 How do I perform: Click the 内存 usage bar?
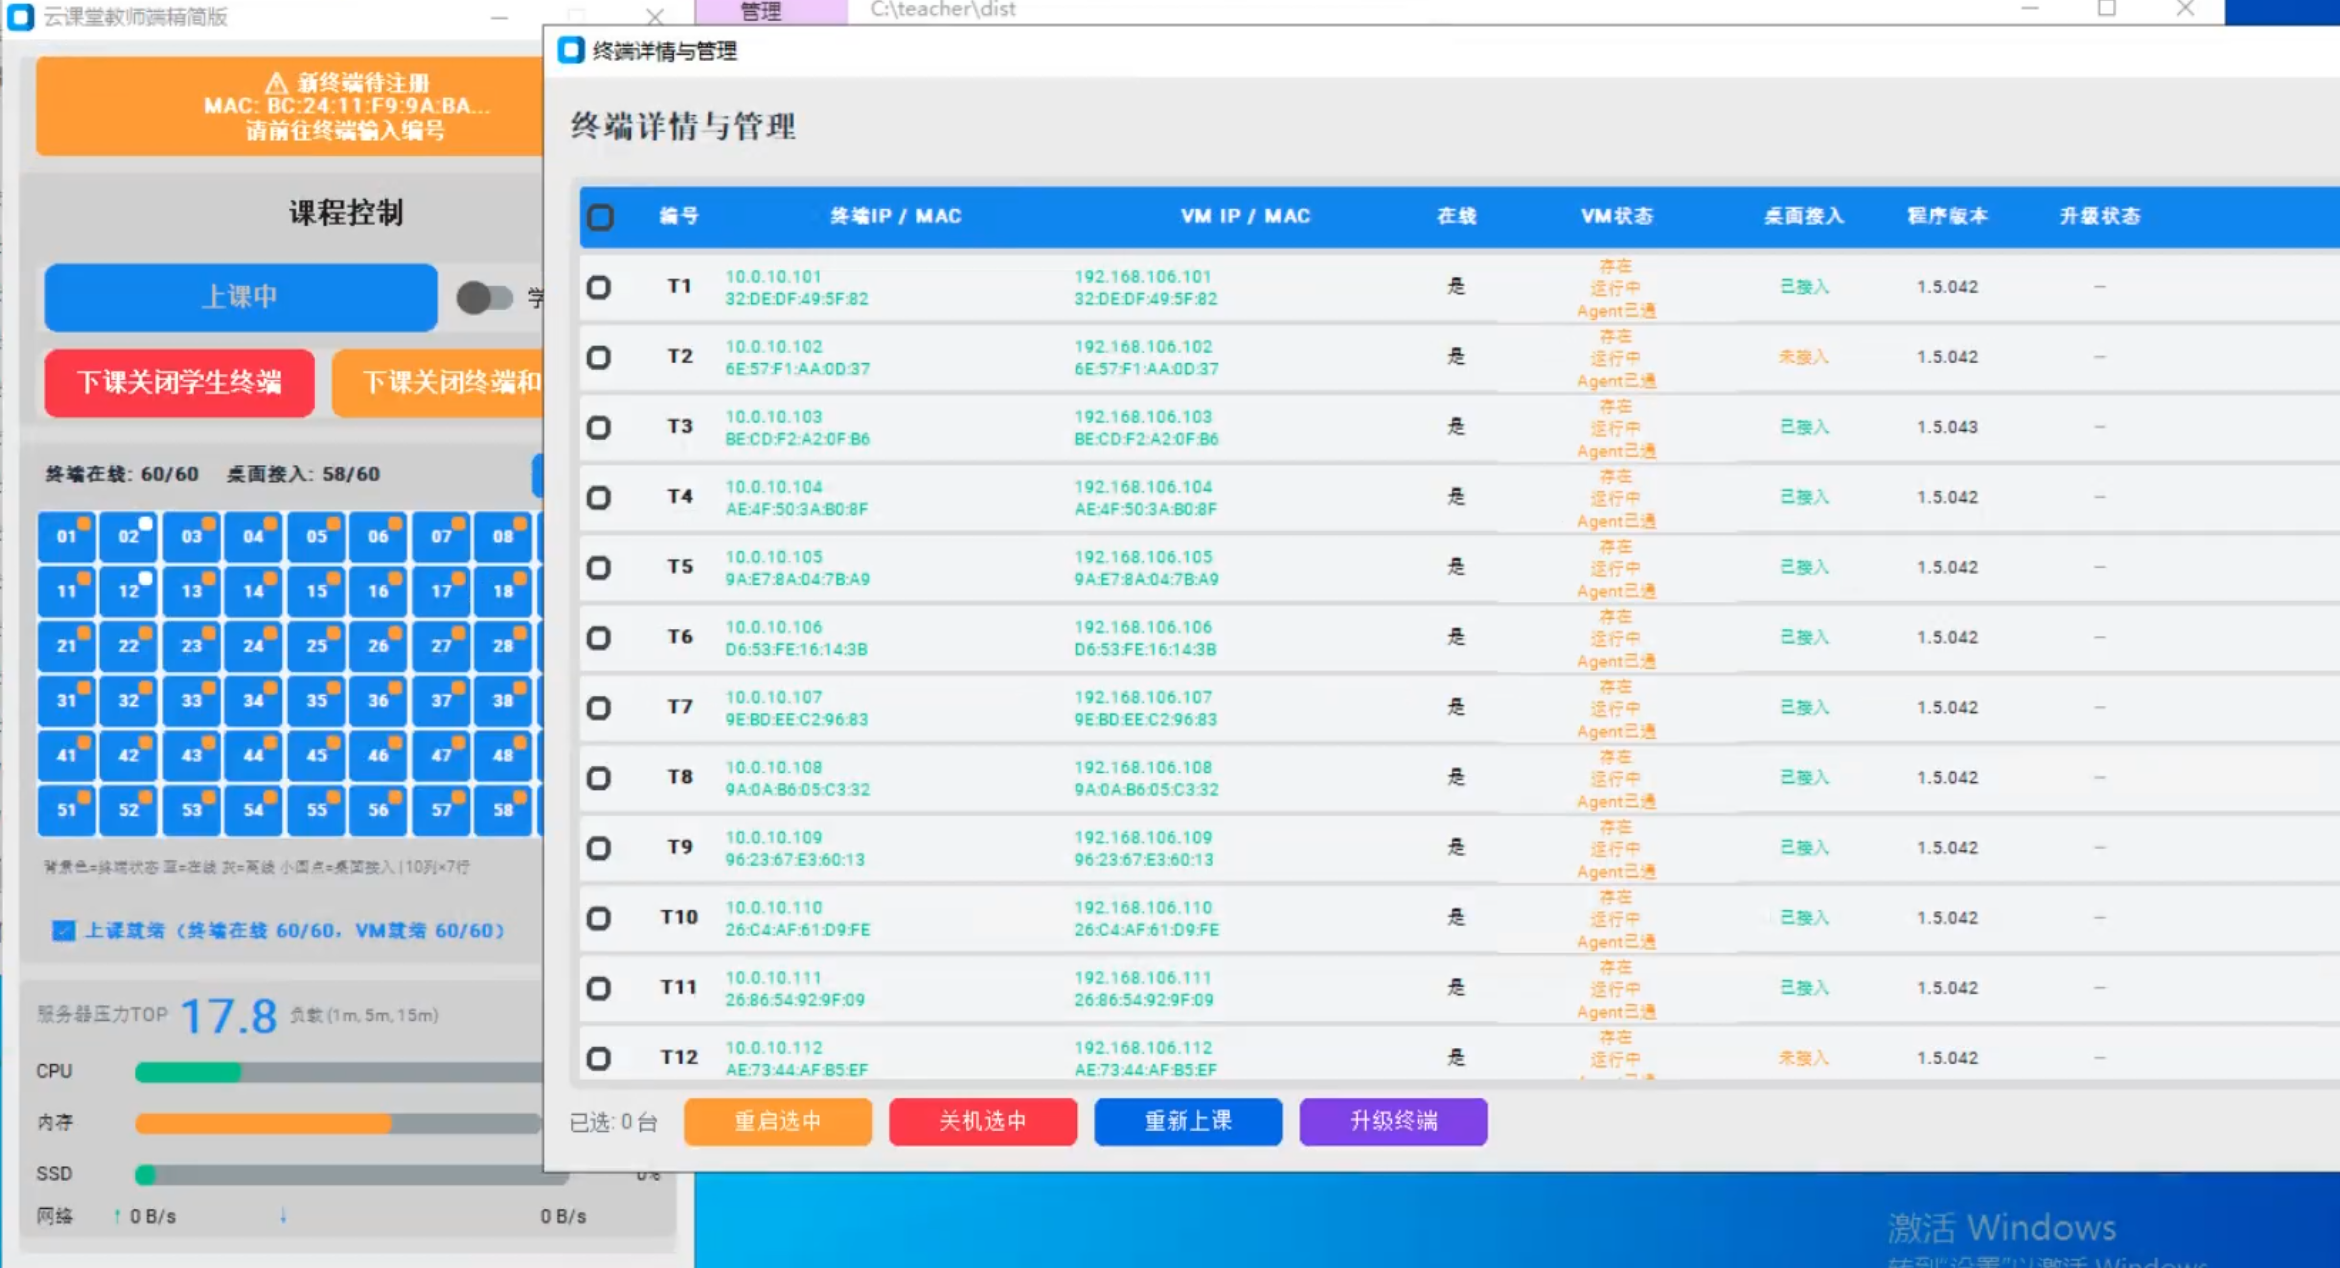(x=340, y=1124)
